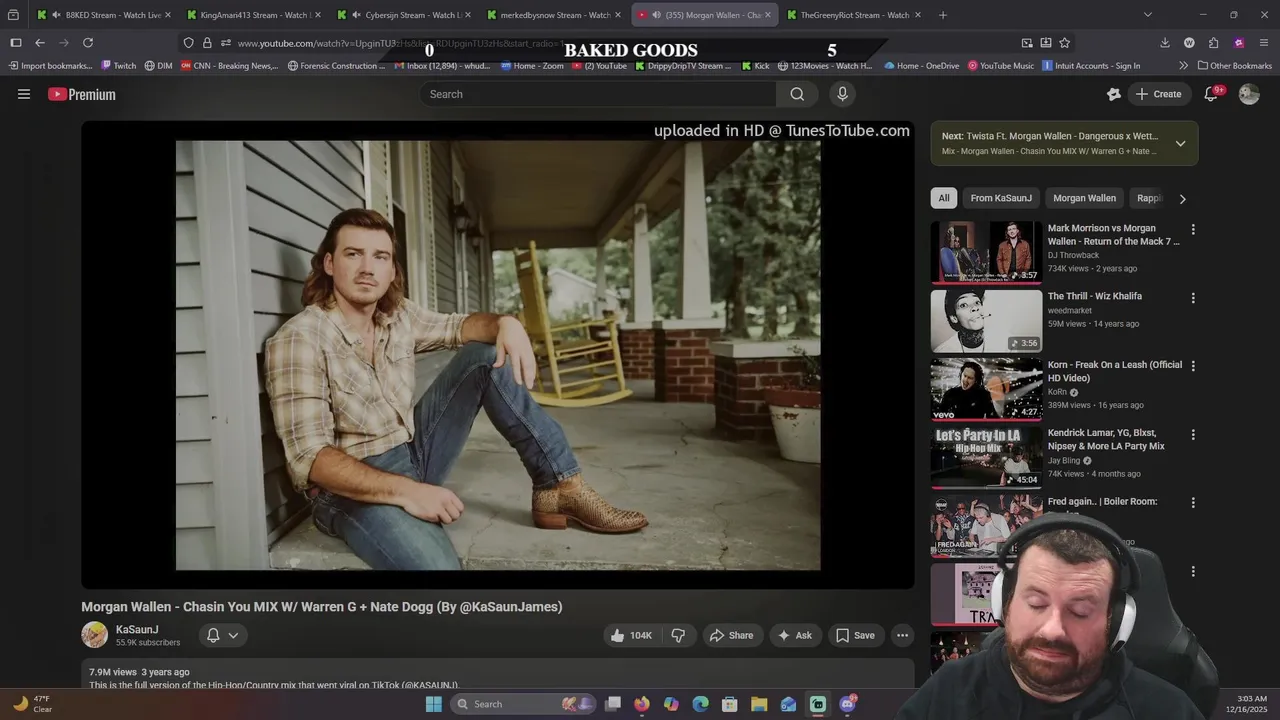Show more filter chips with right arrow
This screenshot has width=1280, height=720.
pyautogui.click(x=1182, y=198)
